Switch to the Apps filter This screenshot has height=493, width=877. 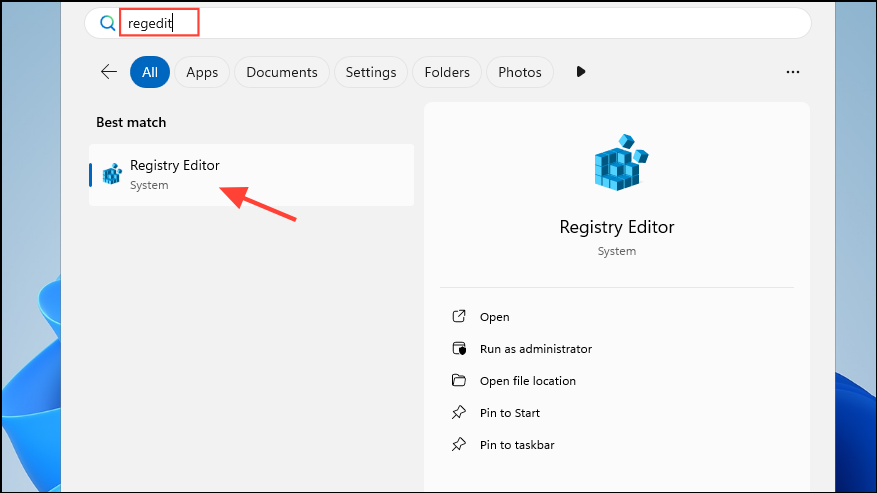[x=202, y=72]
